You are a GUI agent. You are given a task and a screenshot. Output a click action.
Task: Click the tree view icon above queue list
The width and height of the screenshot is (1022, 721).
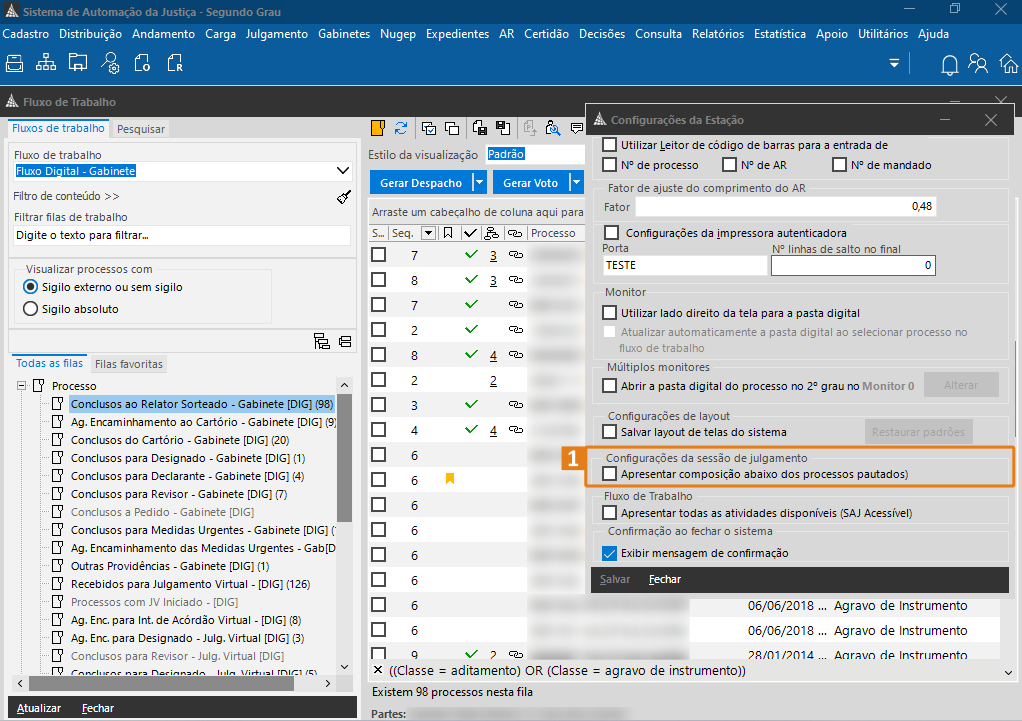click(x=322, y=342)
